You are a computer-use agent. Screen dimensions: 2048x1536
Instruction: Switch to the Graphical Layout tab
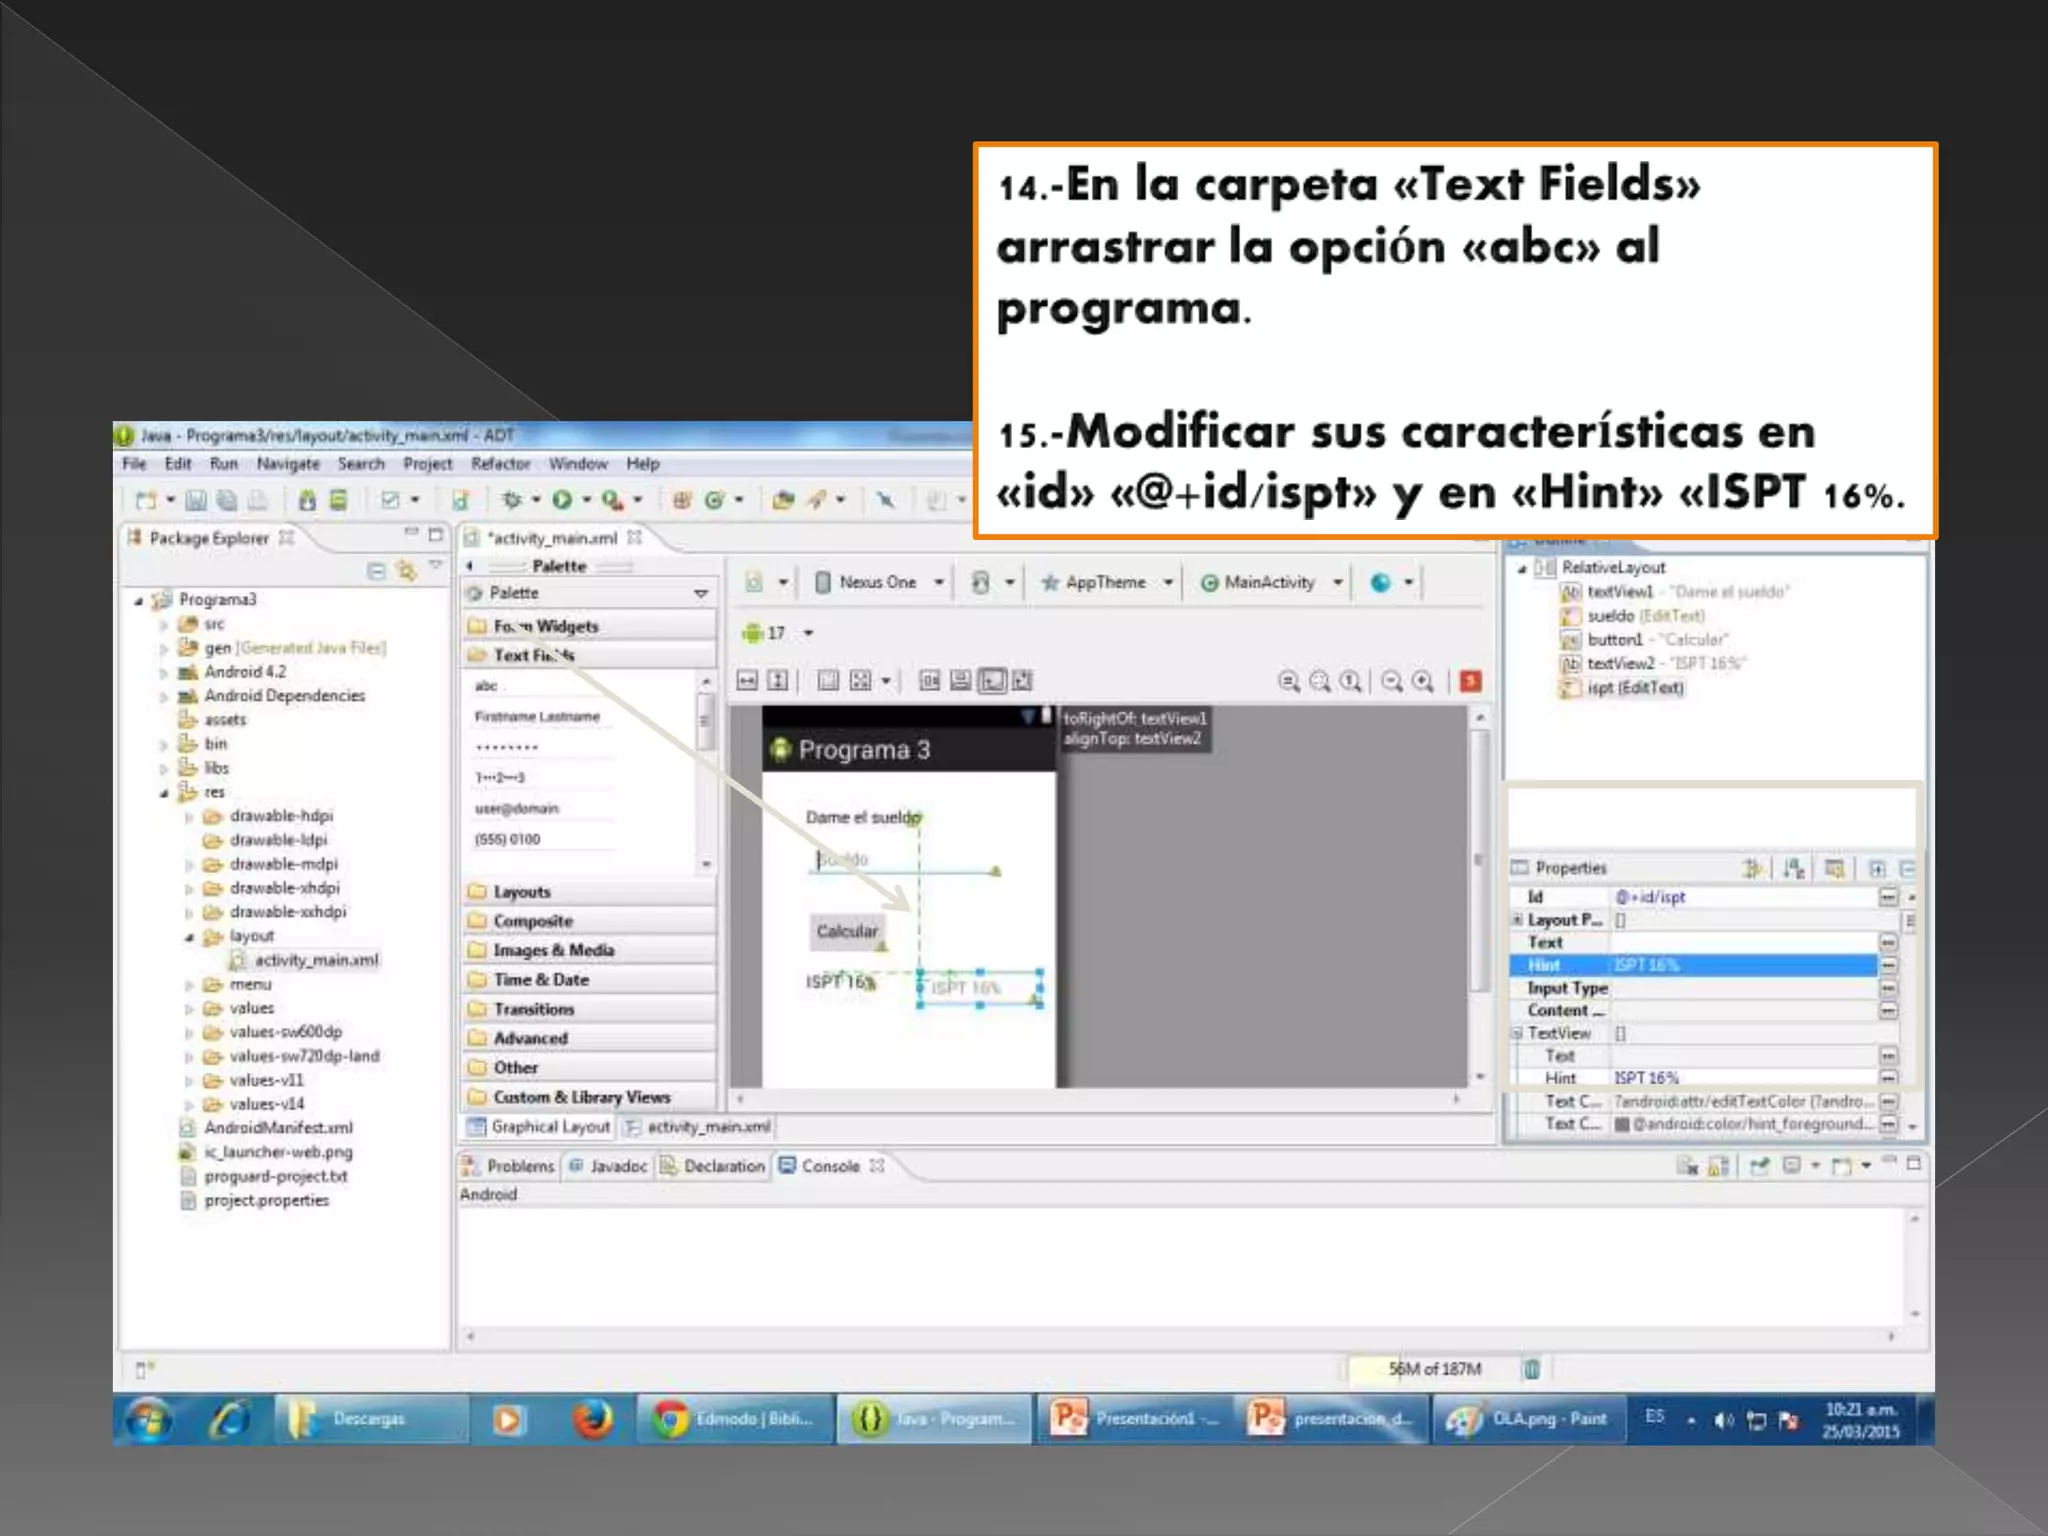(538, 1127)
